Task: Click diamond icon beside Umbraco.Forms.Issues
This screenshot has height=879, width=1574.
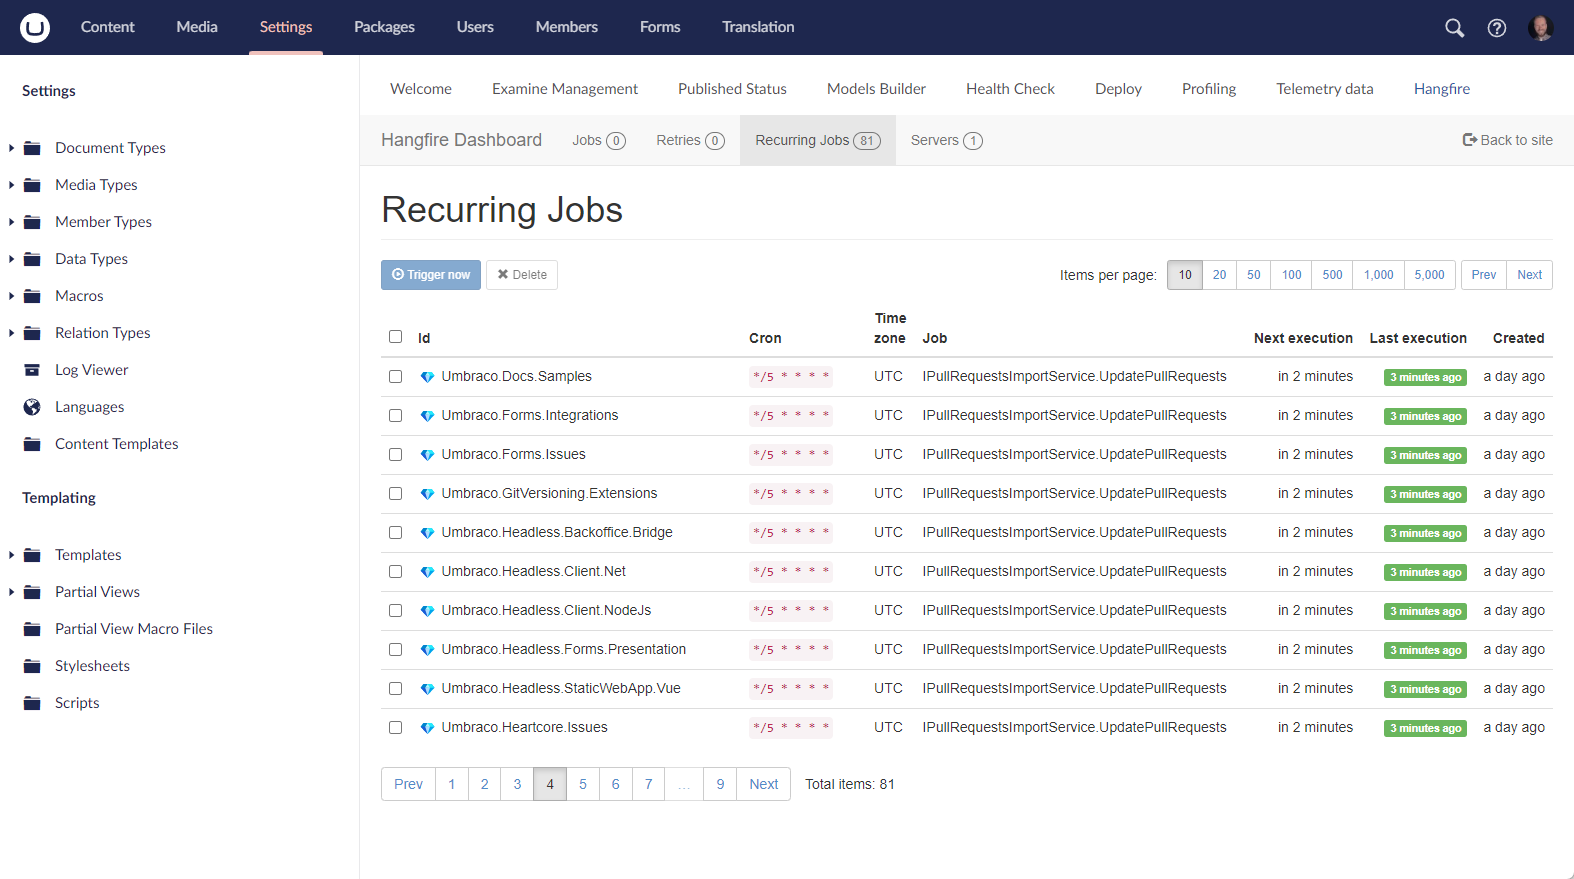Action: (x=427, y=455)
